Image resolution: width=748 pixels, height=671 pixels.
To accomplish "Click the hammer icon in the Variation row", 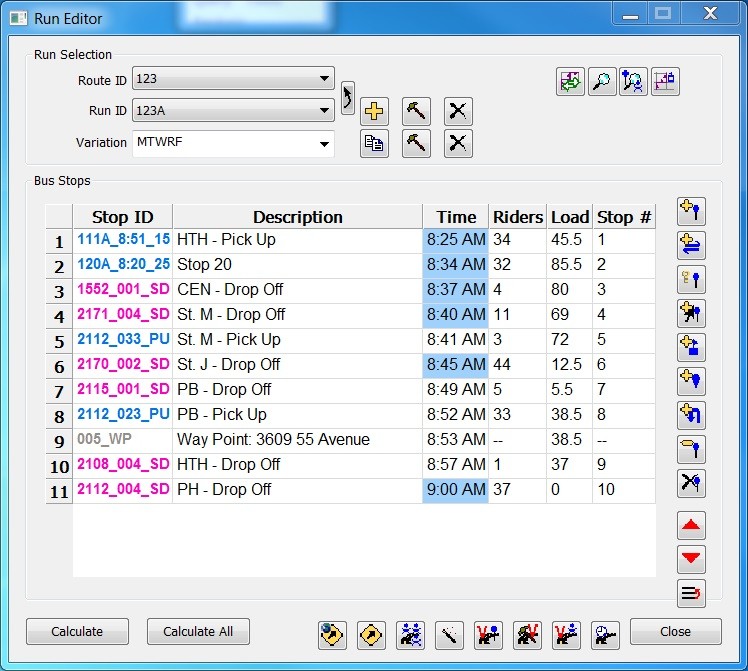I will click(x=416, y=143).
